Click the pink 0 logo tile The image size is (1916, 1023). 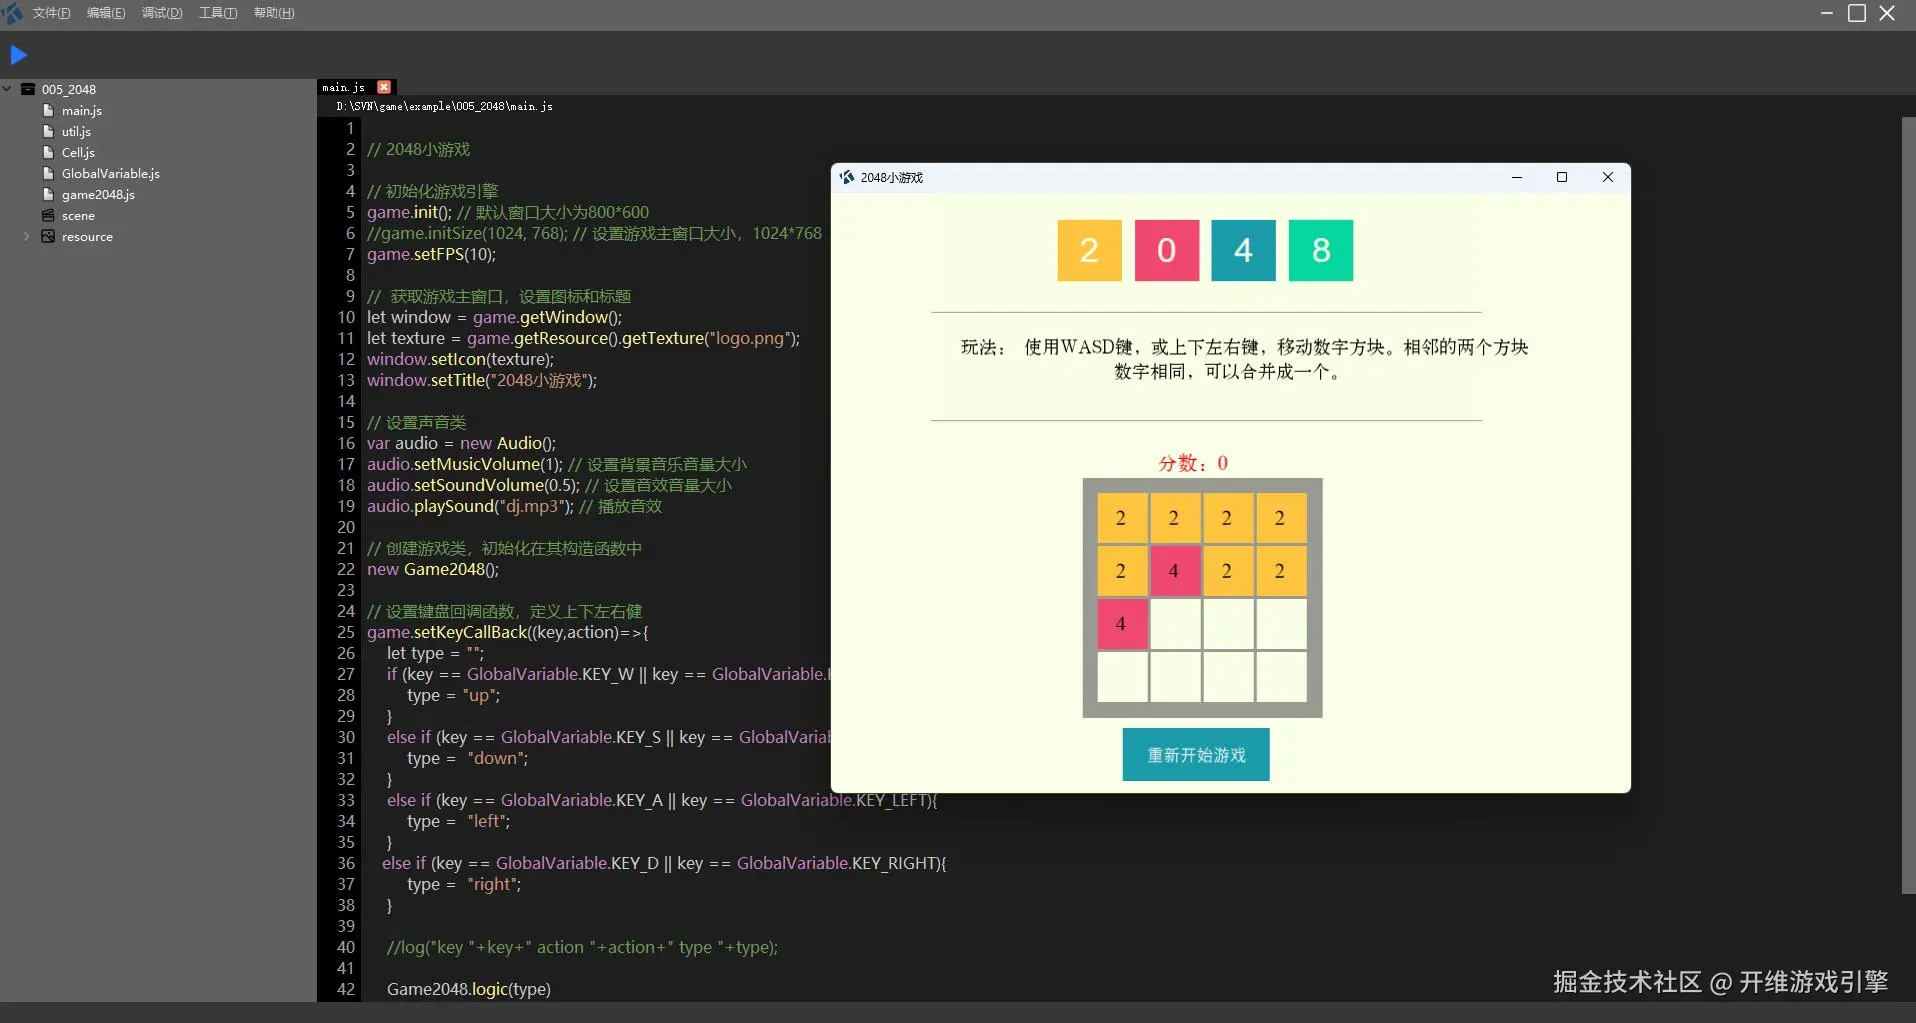(1167, 251)
